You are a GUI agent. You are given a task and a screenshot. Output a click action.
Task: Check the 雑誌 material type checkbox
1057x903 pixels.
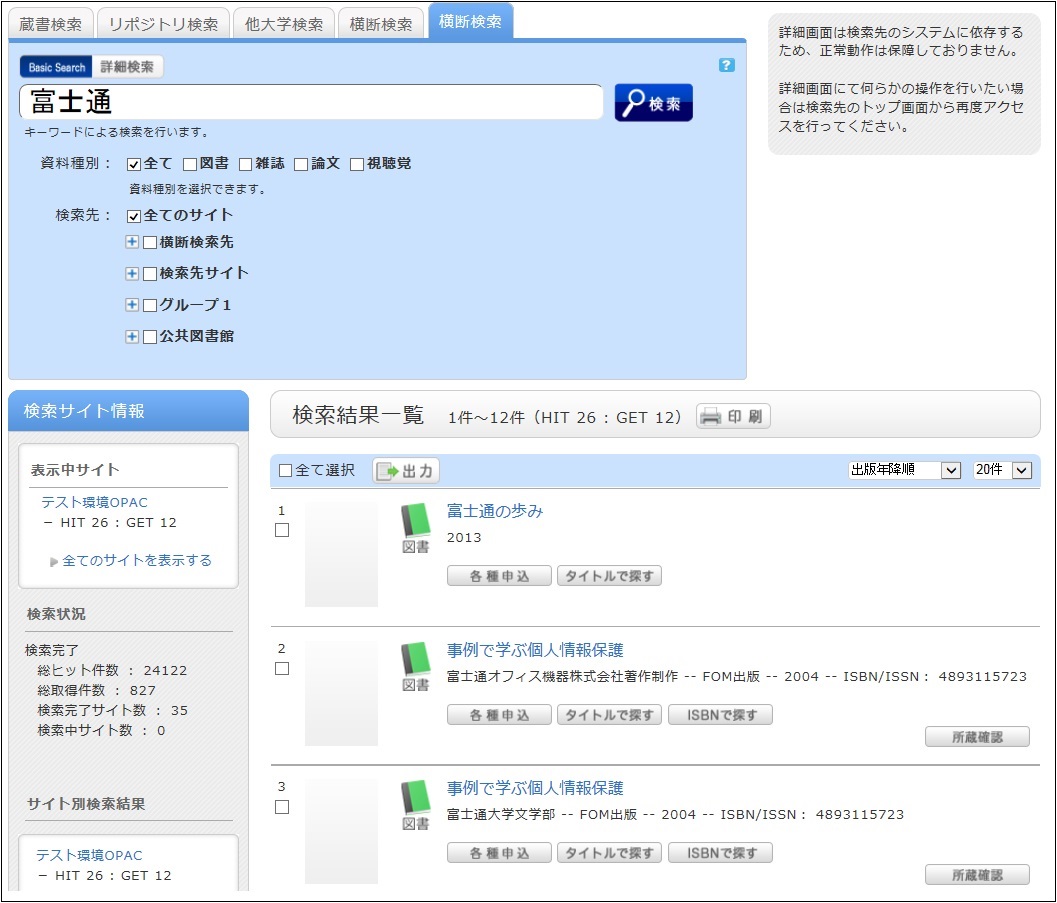[x=245, y=164]
